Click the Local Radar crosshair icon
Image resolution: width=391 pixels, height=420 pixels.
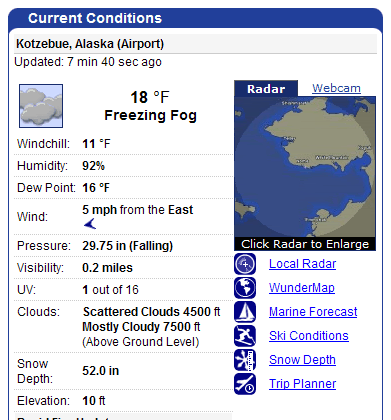pyautogui.click(x=245, y=264)
